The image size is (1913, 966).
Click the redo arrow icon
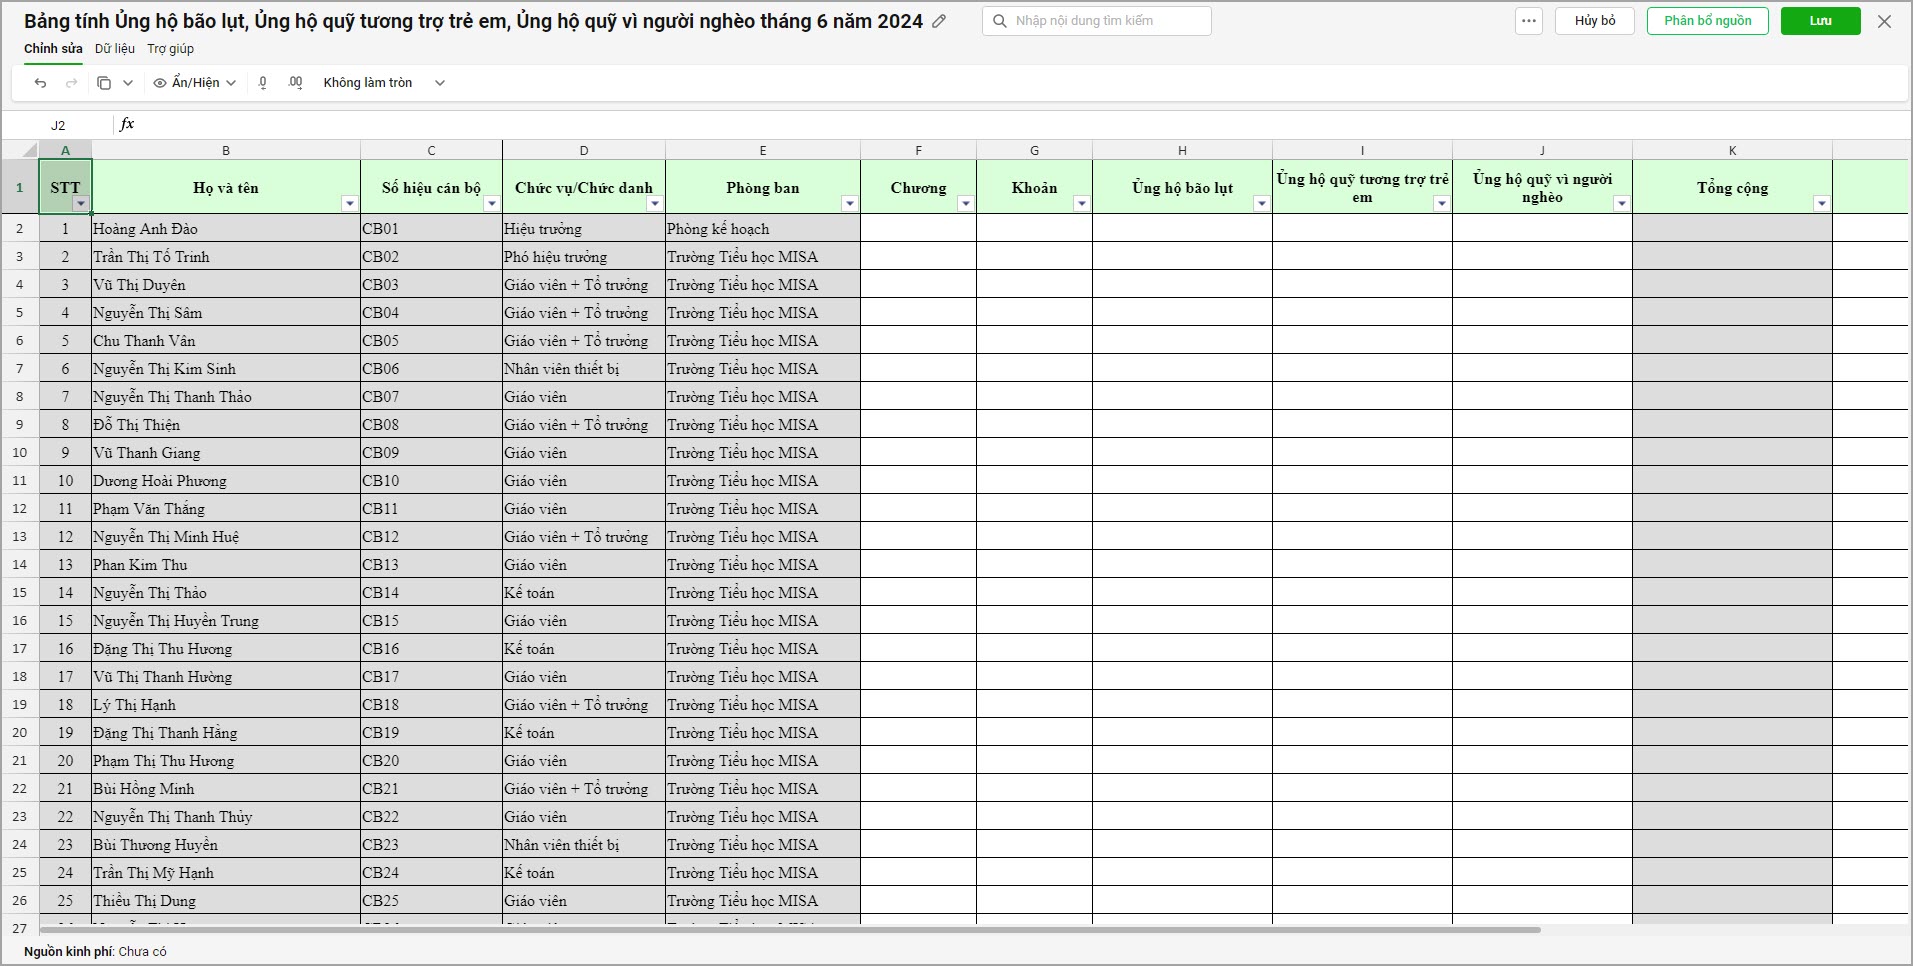(71, 83)
